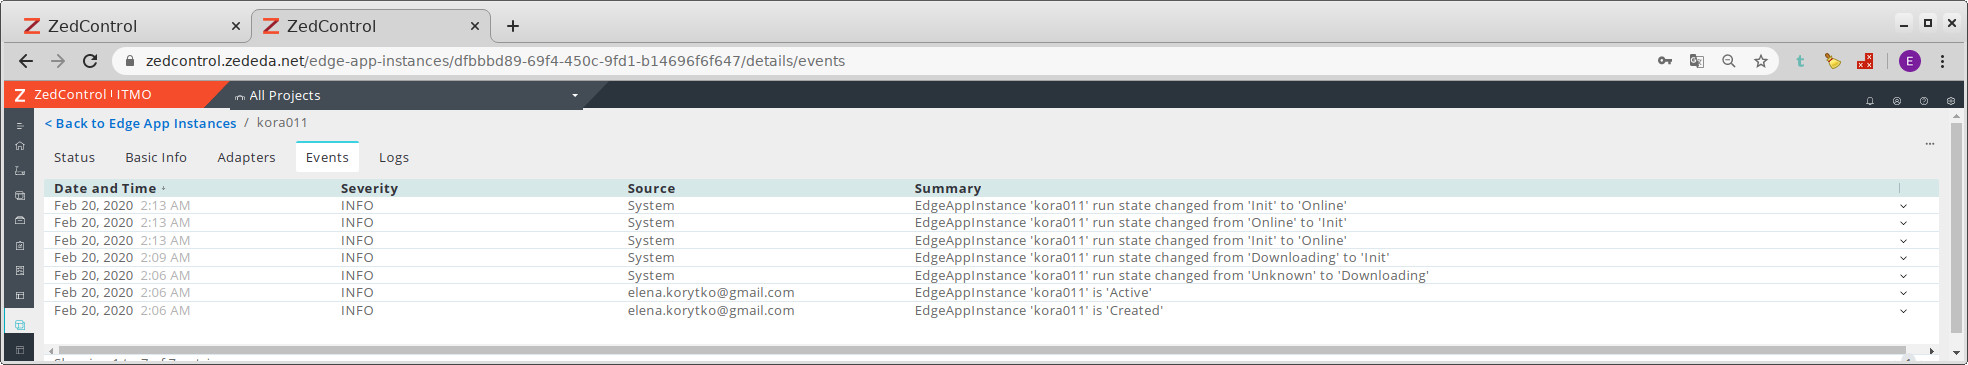Open the help question-mark icon
The image size is (1968, 365).
pyautogui.click(x=1923, y=101)
